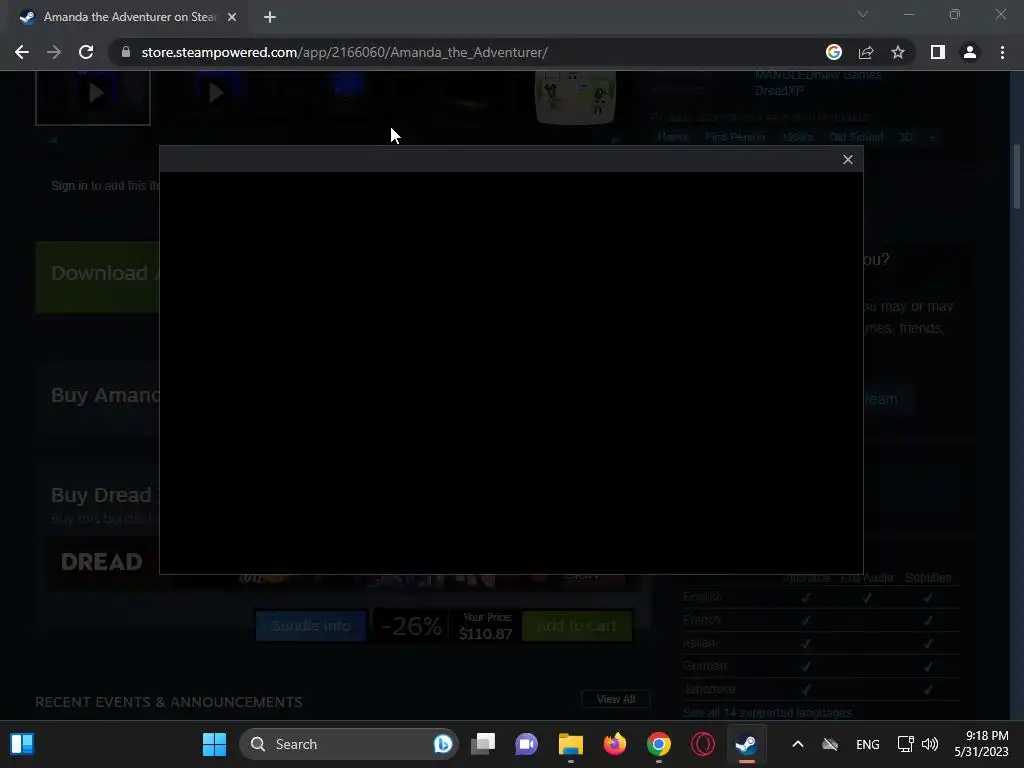See all 14 supported languages
1024x768 pixels.
767,712
